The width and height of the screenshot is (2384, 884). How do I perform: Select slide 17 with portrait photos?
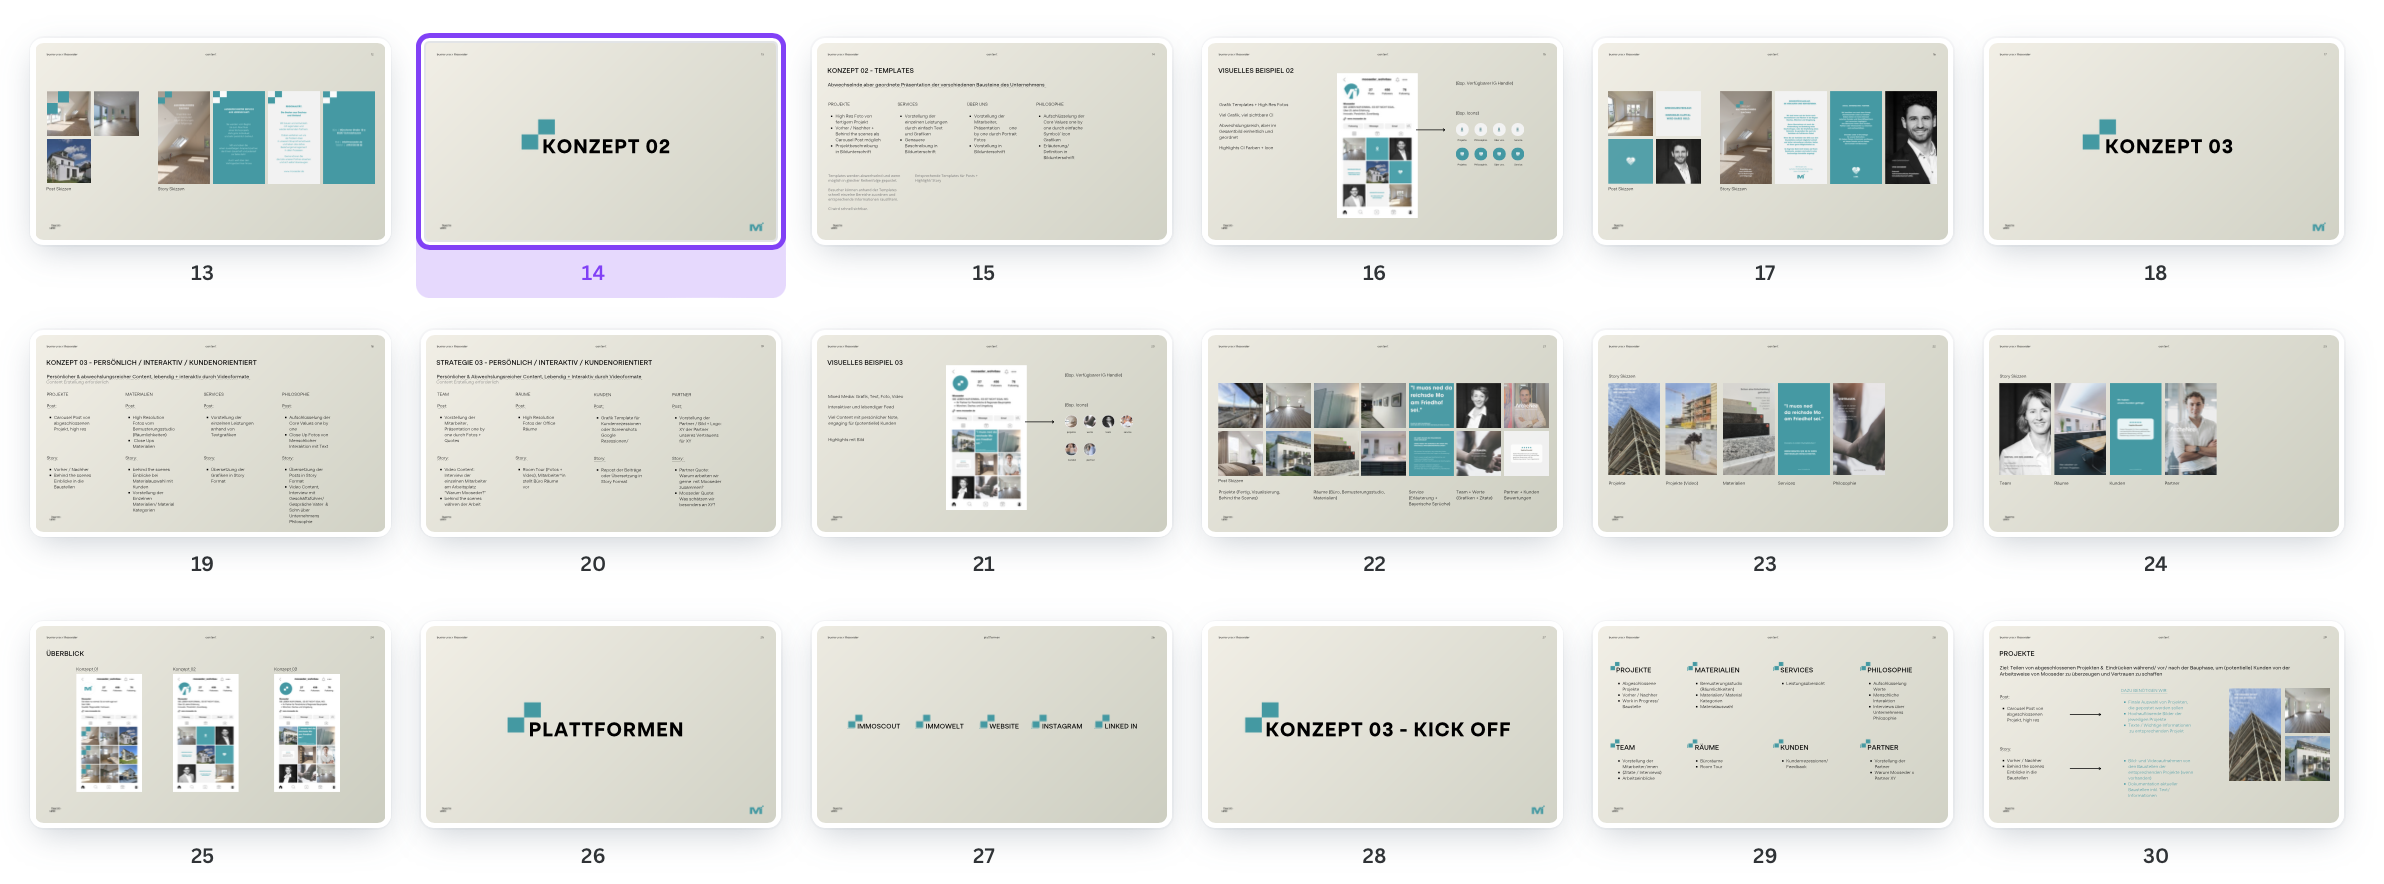click(1773, 141)
